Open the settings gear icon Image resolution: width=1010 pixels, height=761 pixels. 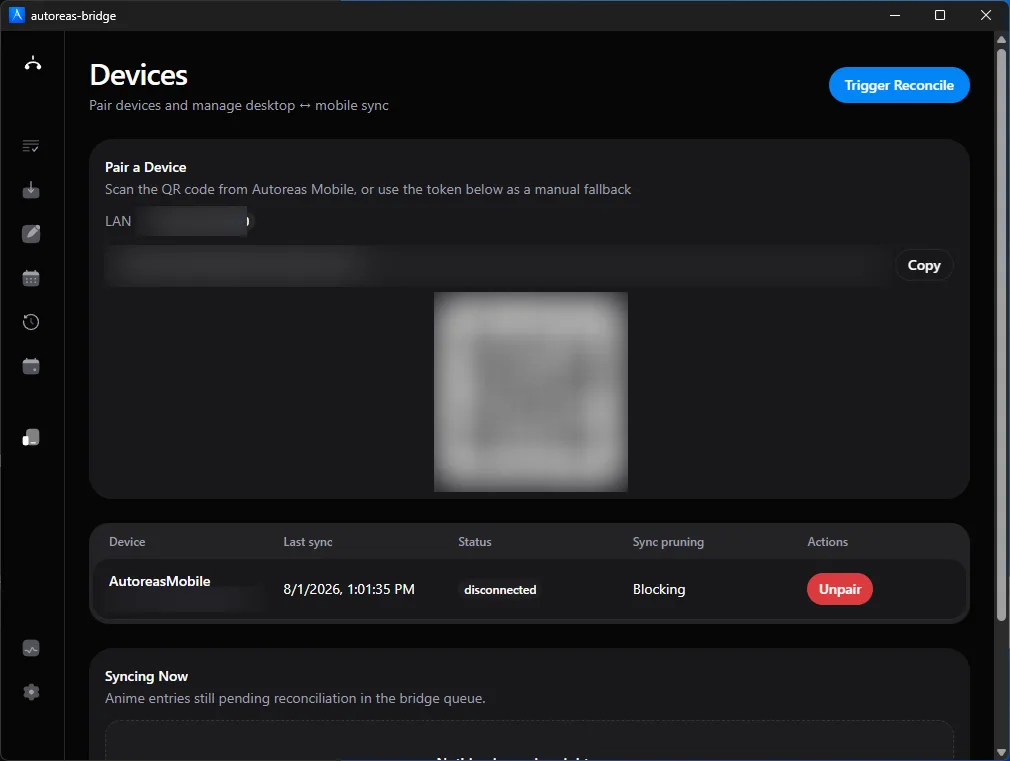pos(31,692)
